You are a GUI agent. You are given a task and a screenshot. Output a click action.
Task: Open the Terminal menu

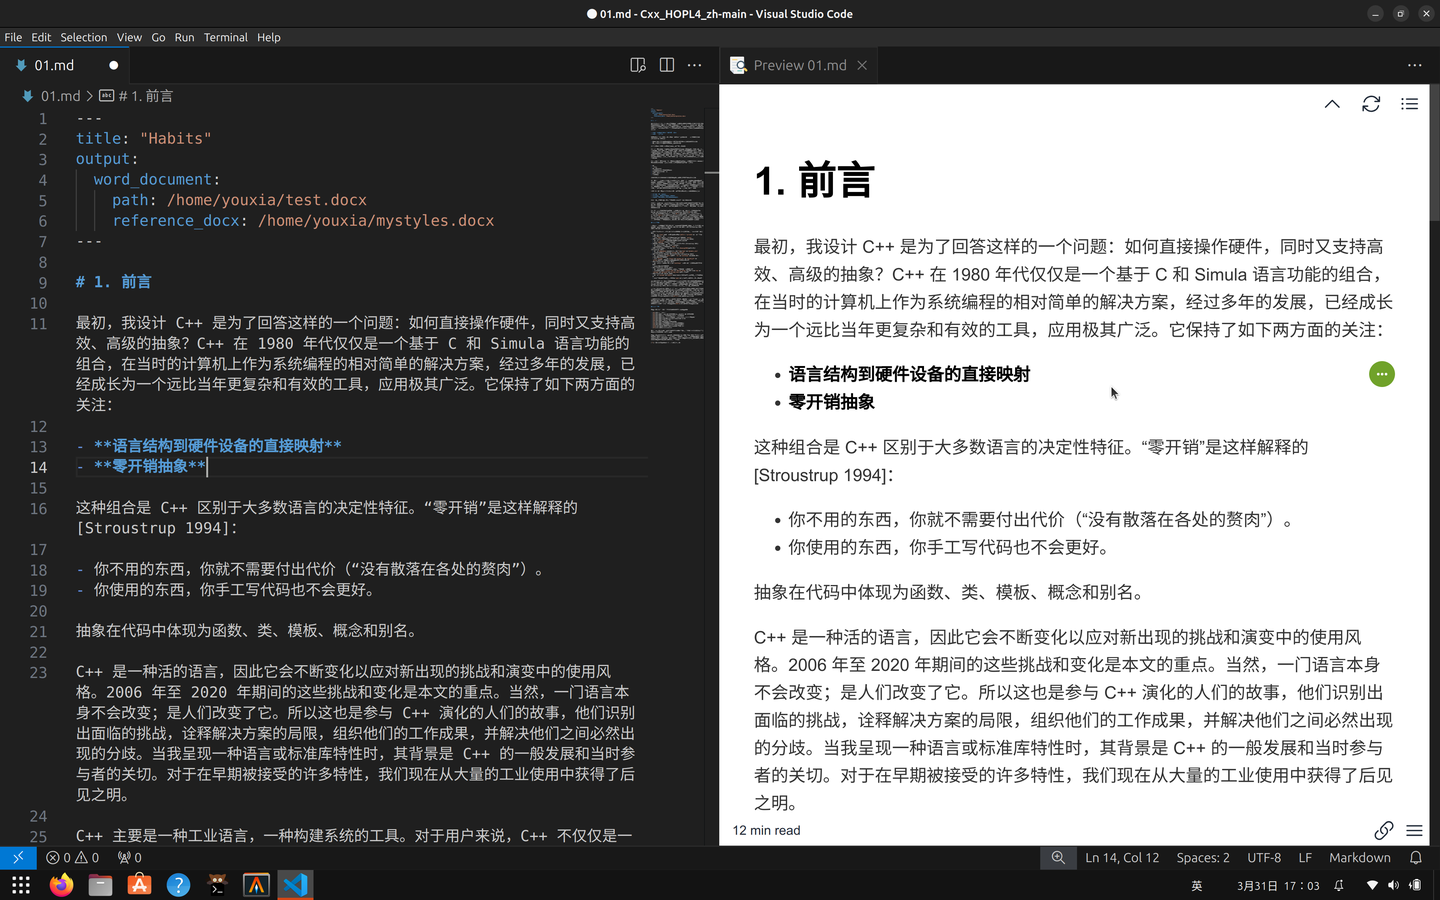(x=225, y=37)
